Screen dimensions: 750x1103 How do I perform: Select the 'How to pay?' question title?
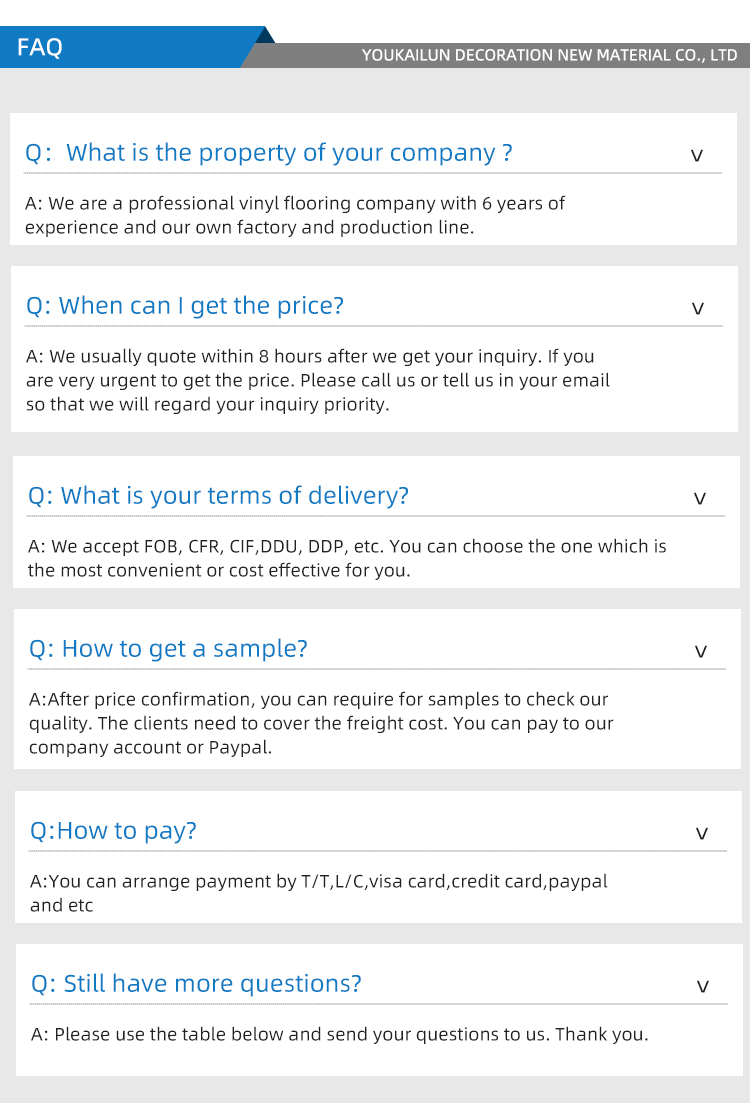click(x=114, y=831)
